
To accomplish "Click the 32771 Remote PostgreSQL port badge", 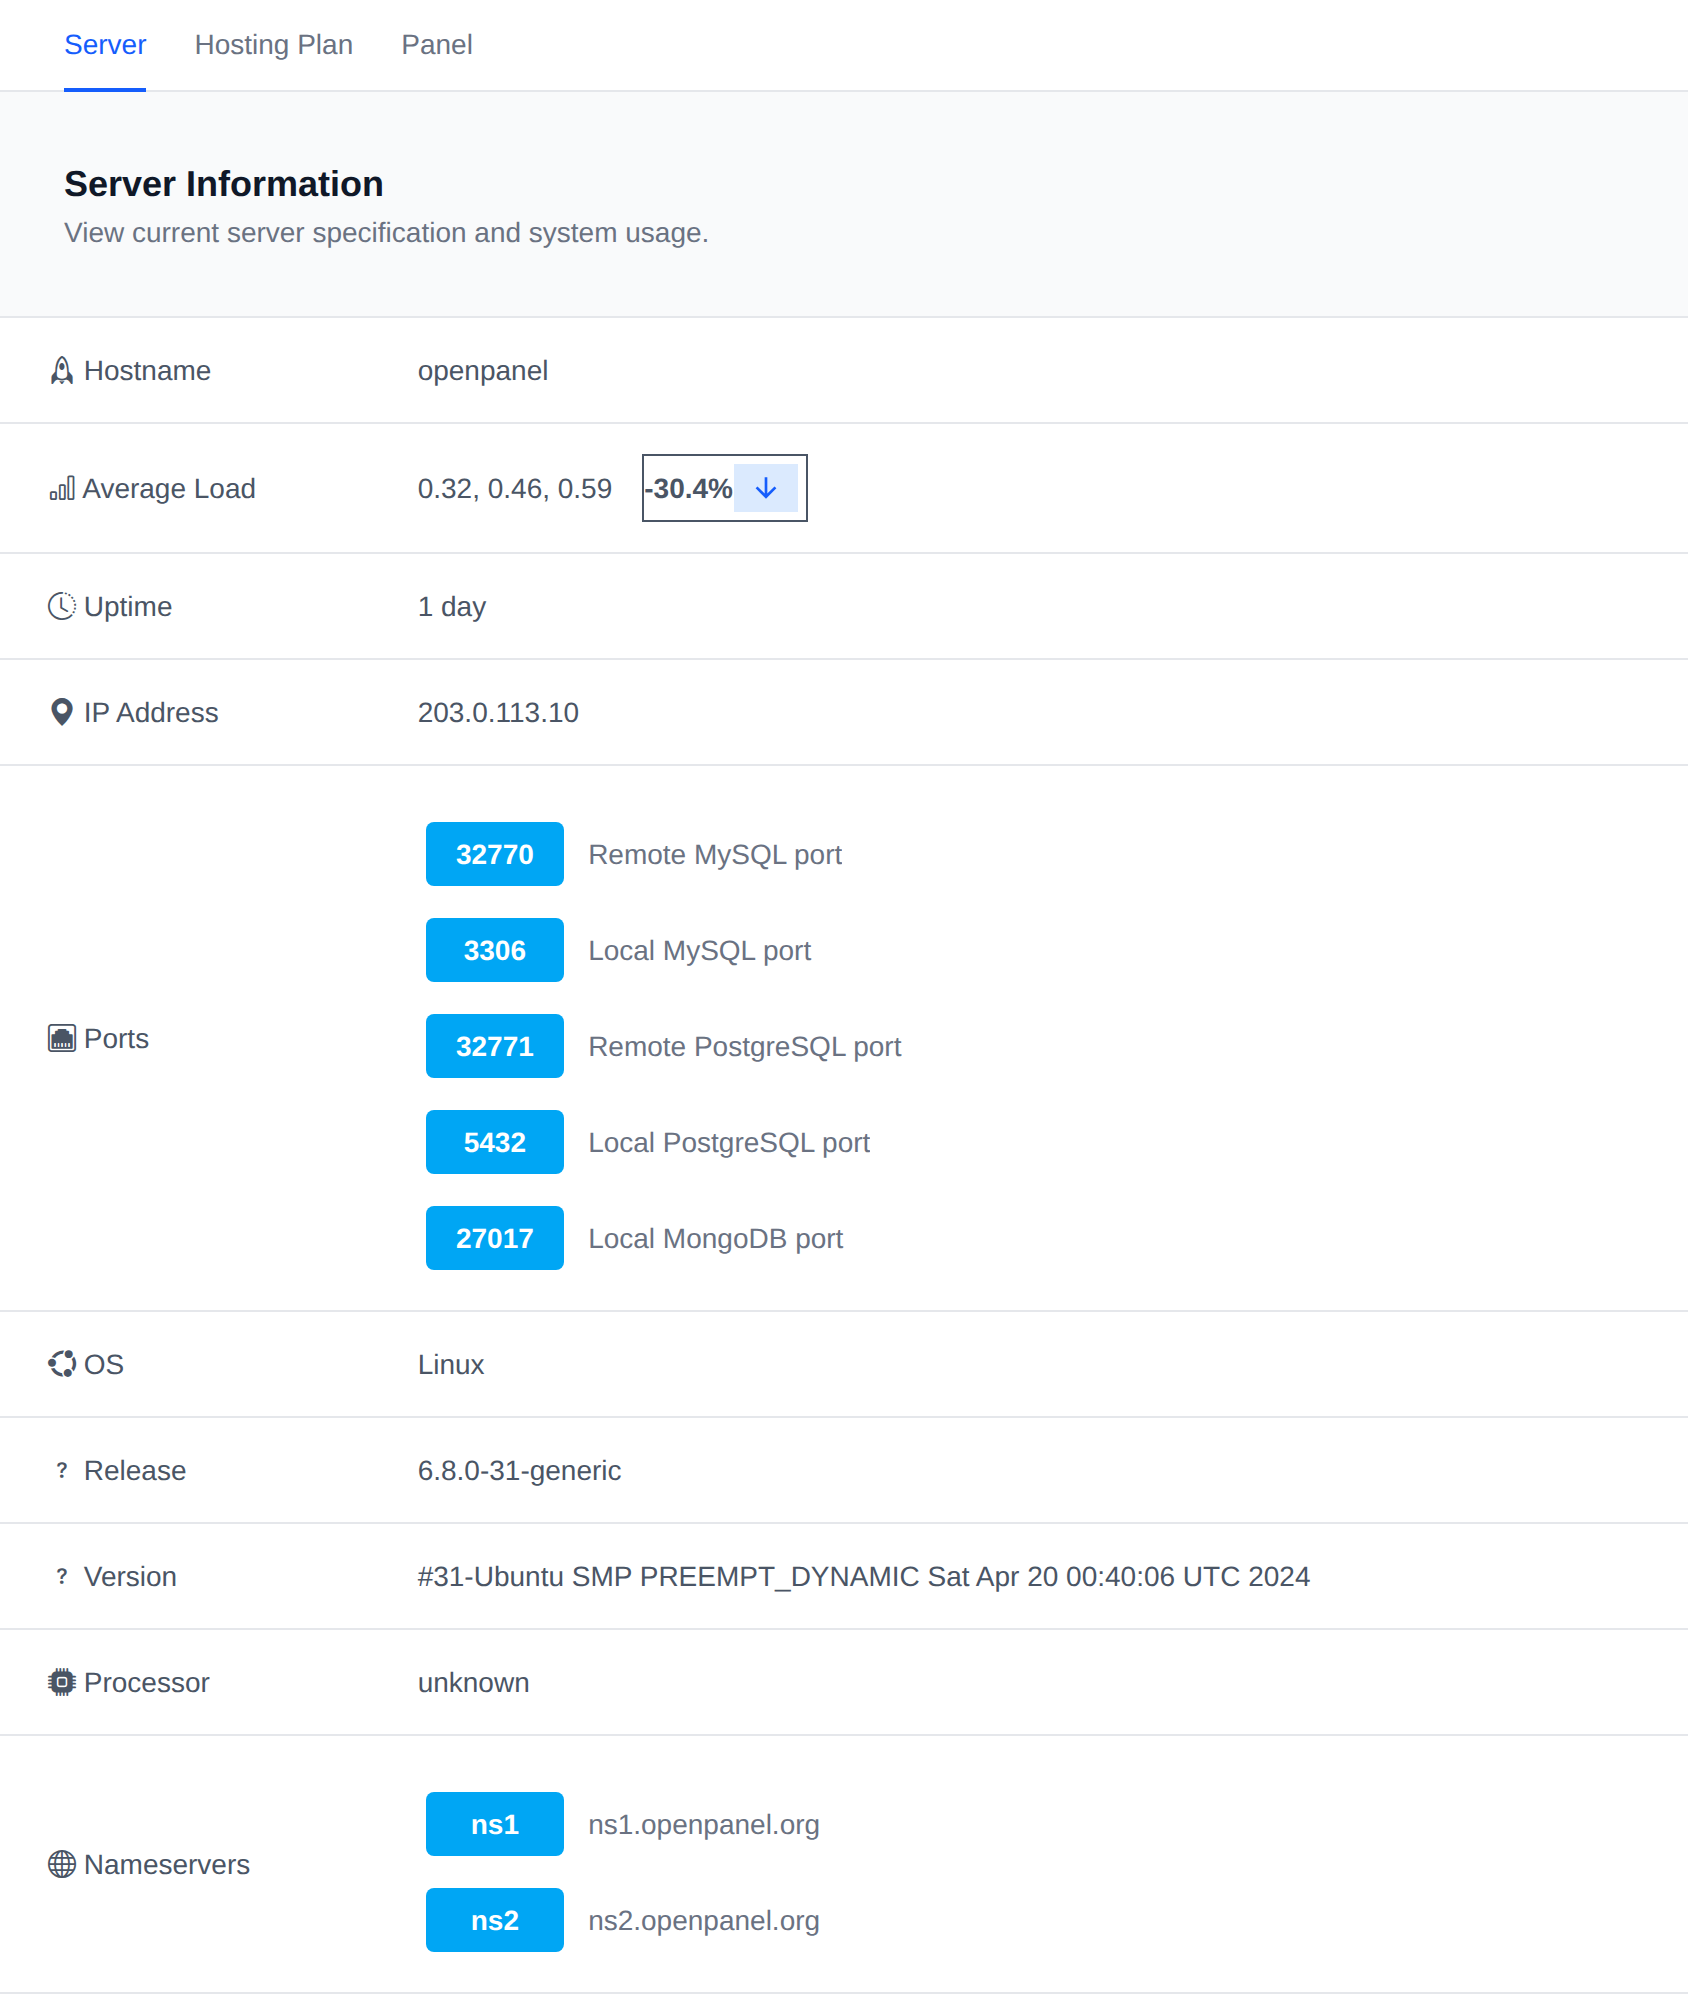I will pos(495,1047).
